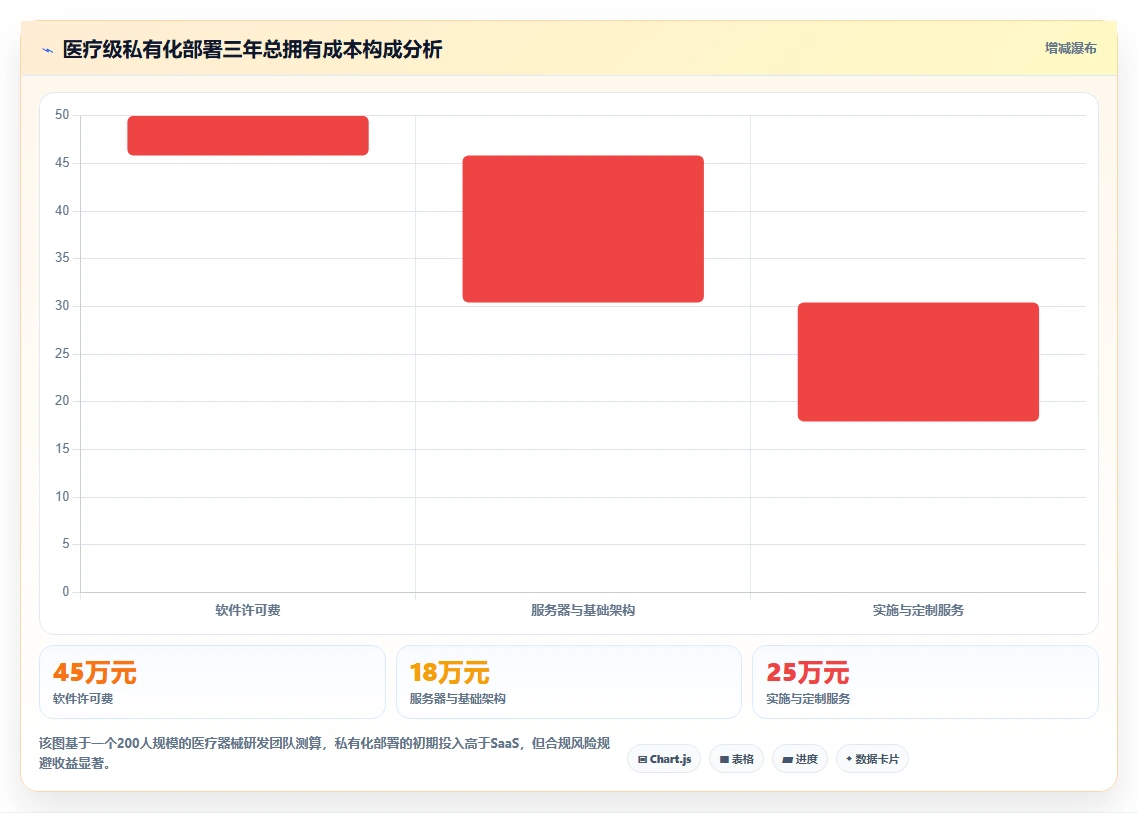Click the chart title 医疗级私有化部署三年总拥有成本构成分析
1138x813 pixels.
[x=253, y=49]
